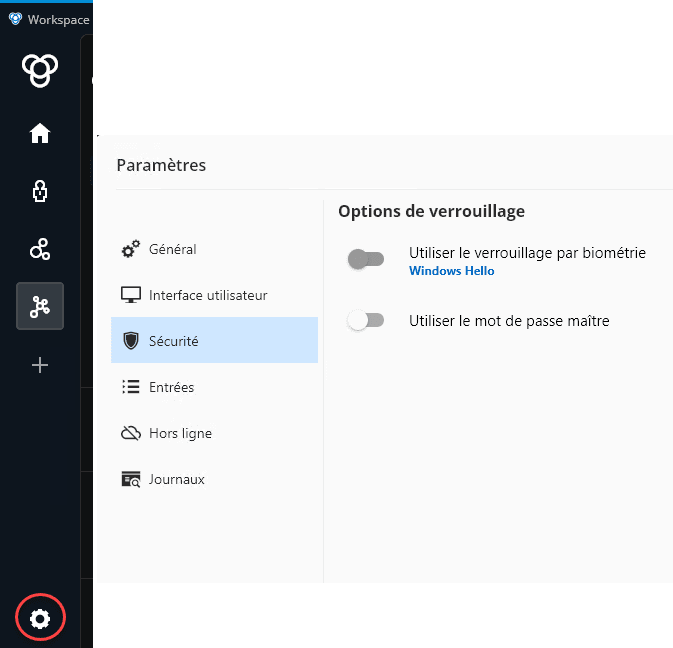Click the Windows Hello link
Screen dimensions: 673x648
pyautogui.click(x=451, y=271)
